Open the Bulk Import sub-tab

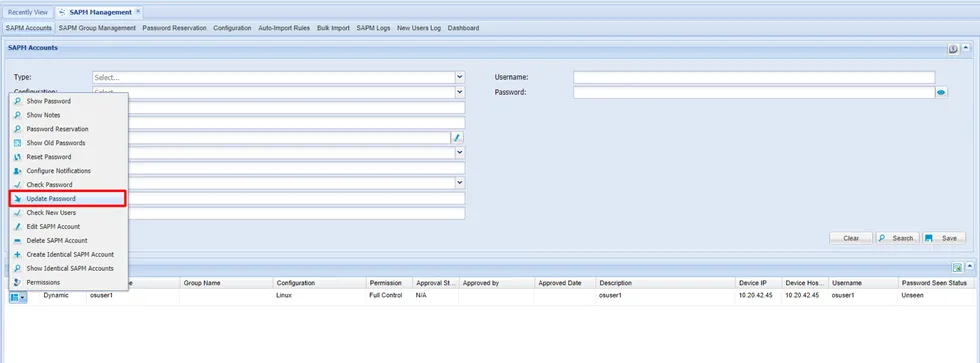[333, 28]
